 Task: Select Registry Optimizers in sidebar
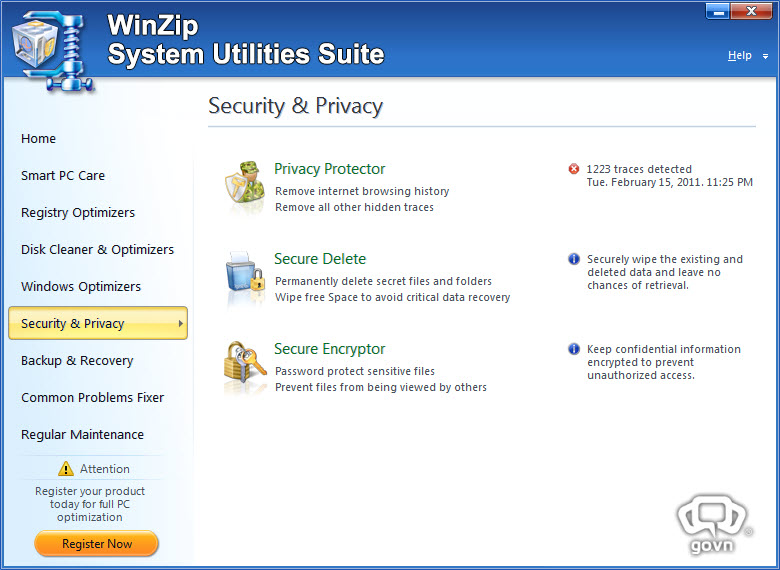[78, 213]
